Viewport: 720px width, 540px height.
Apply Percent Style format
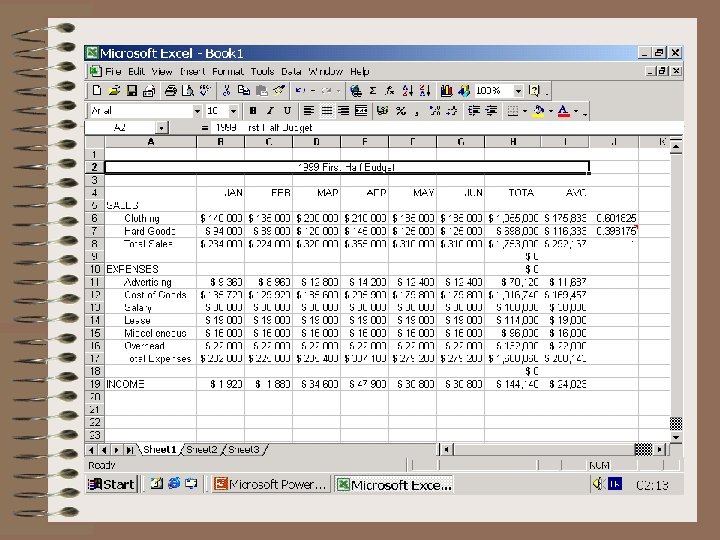tap(401, 111)
